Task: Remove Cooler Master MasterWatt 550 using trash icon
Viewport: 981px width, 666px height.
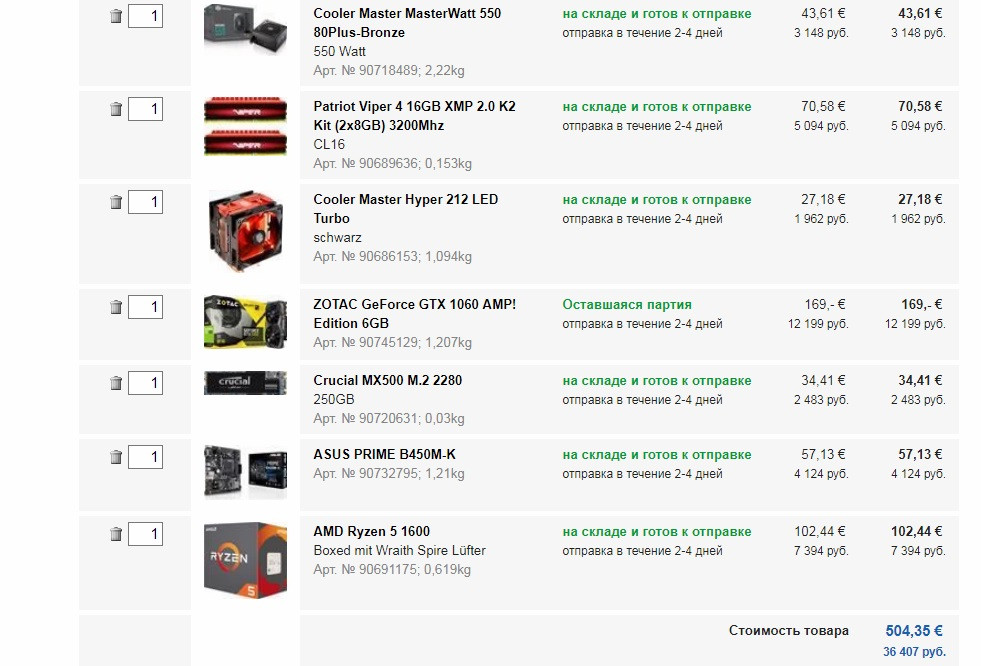Action: pos(116,16)
